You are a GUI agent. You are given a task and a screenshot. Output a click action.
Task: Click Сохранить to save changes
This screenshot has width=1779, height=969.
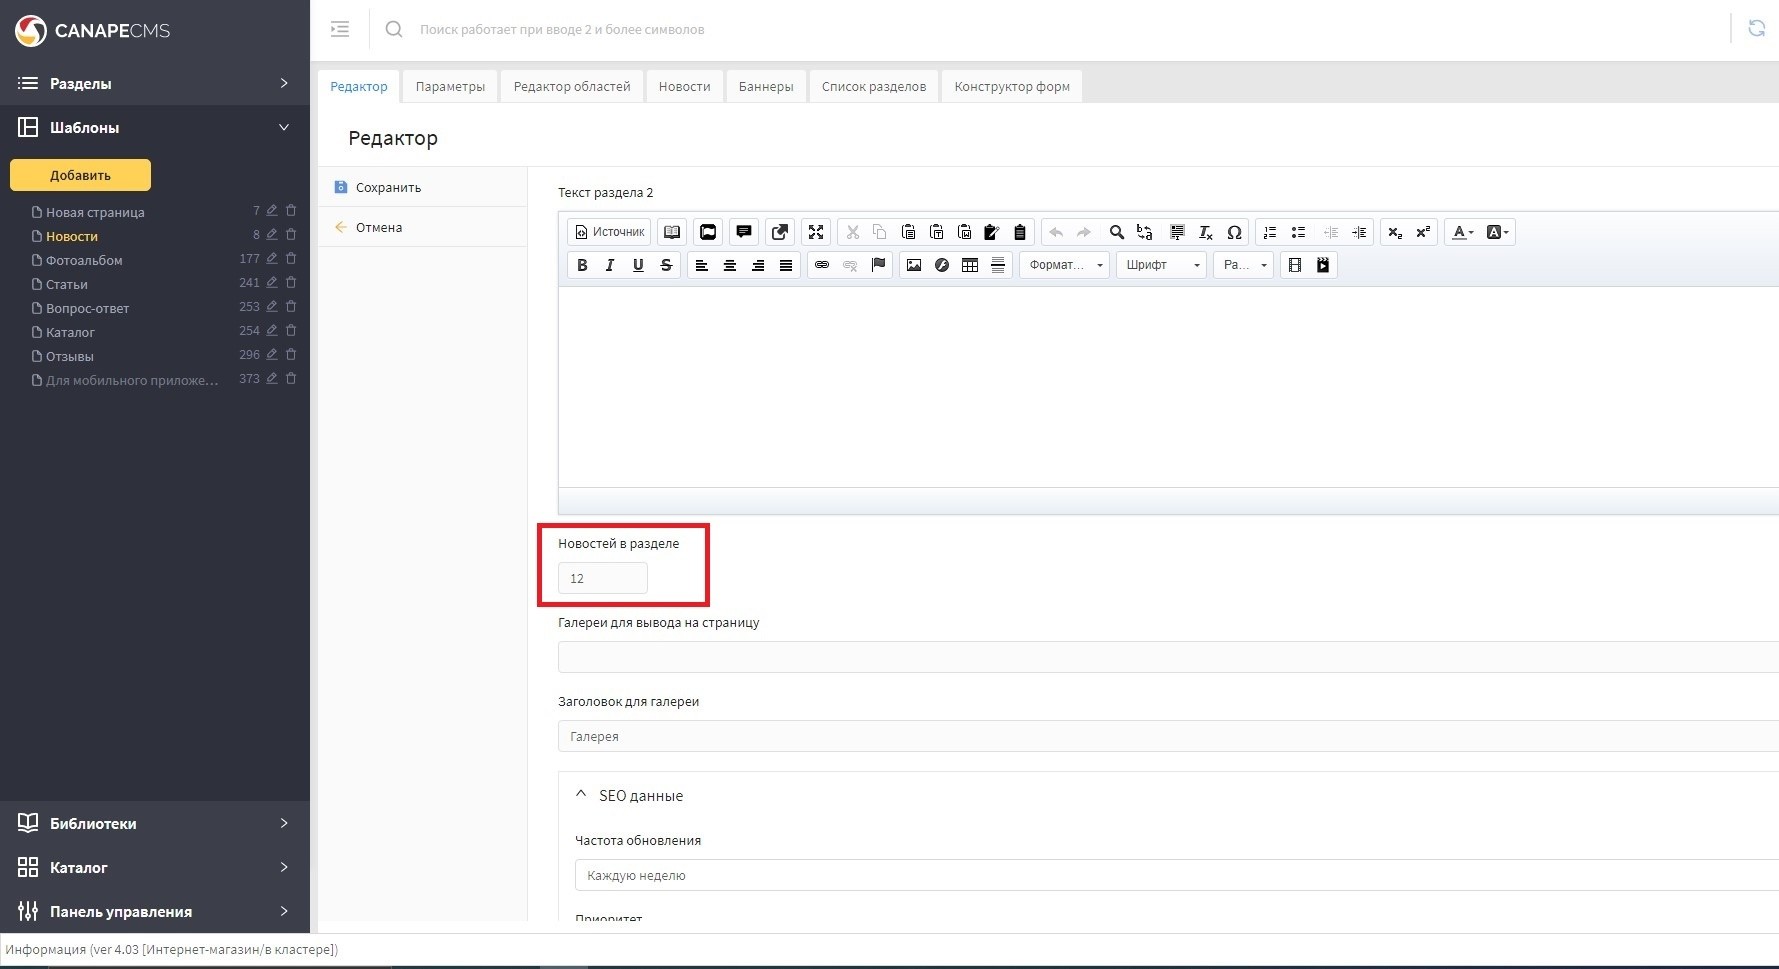388,187
